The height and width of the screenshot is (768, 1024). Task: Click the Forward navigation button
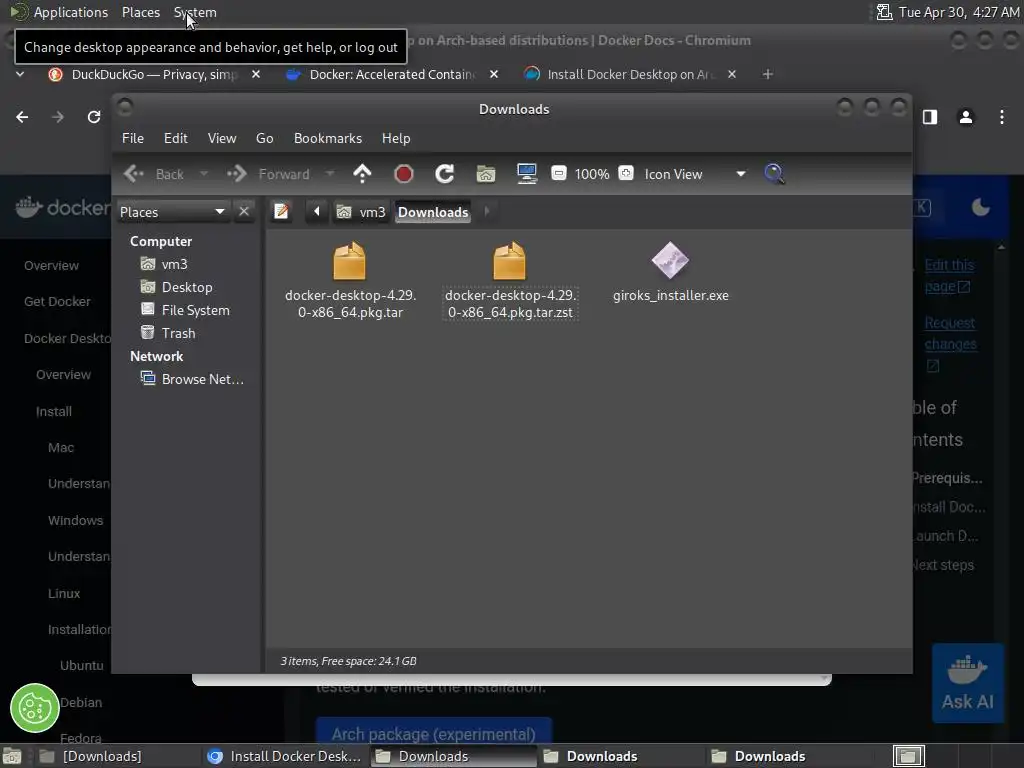[269, 174]
